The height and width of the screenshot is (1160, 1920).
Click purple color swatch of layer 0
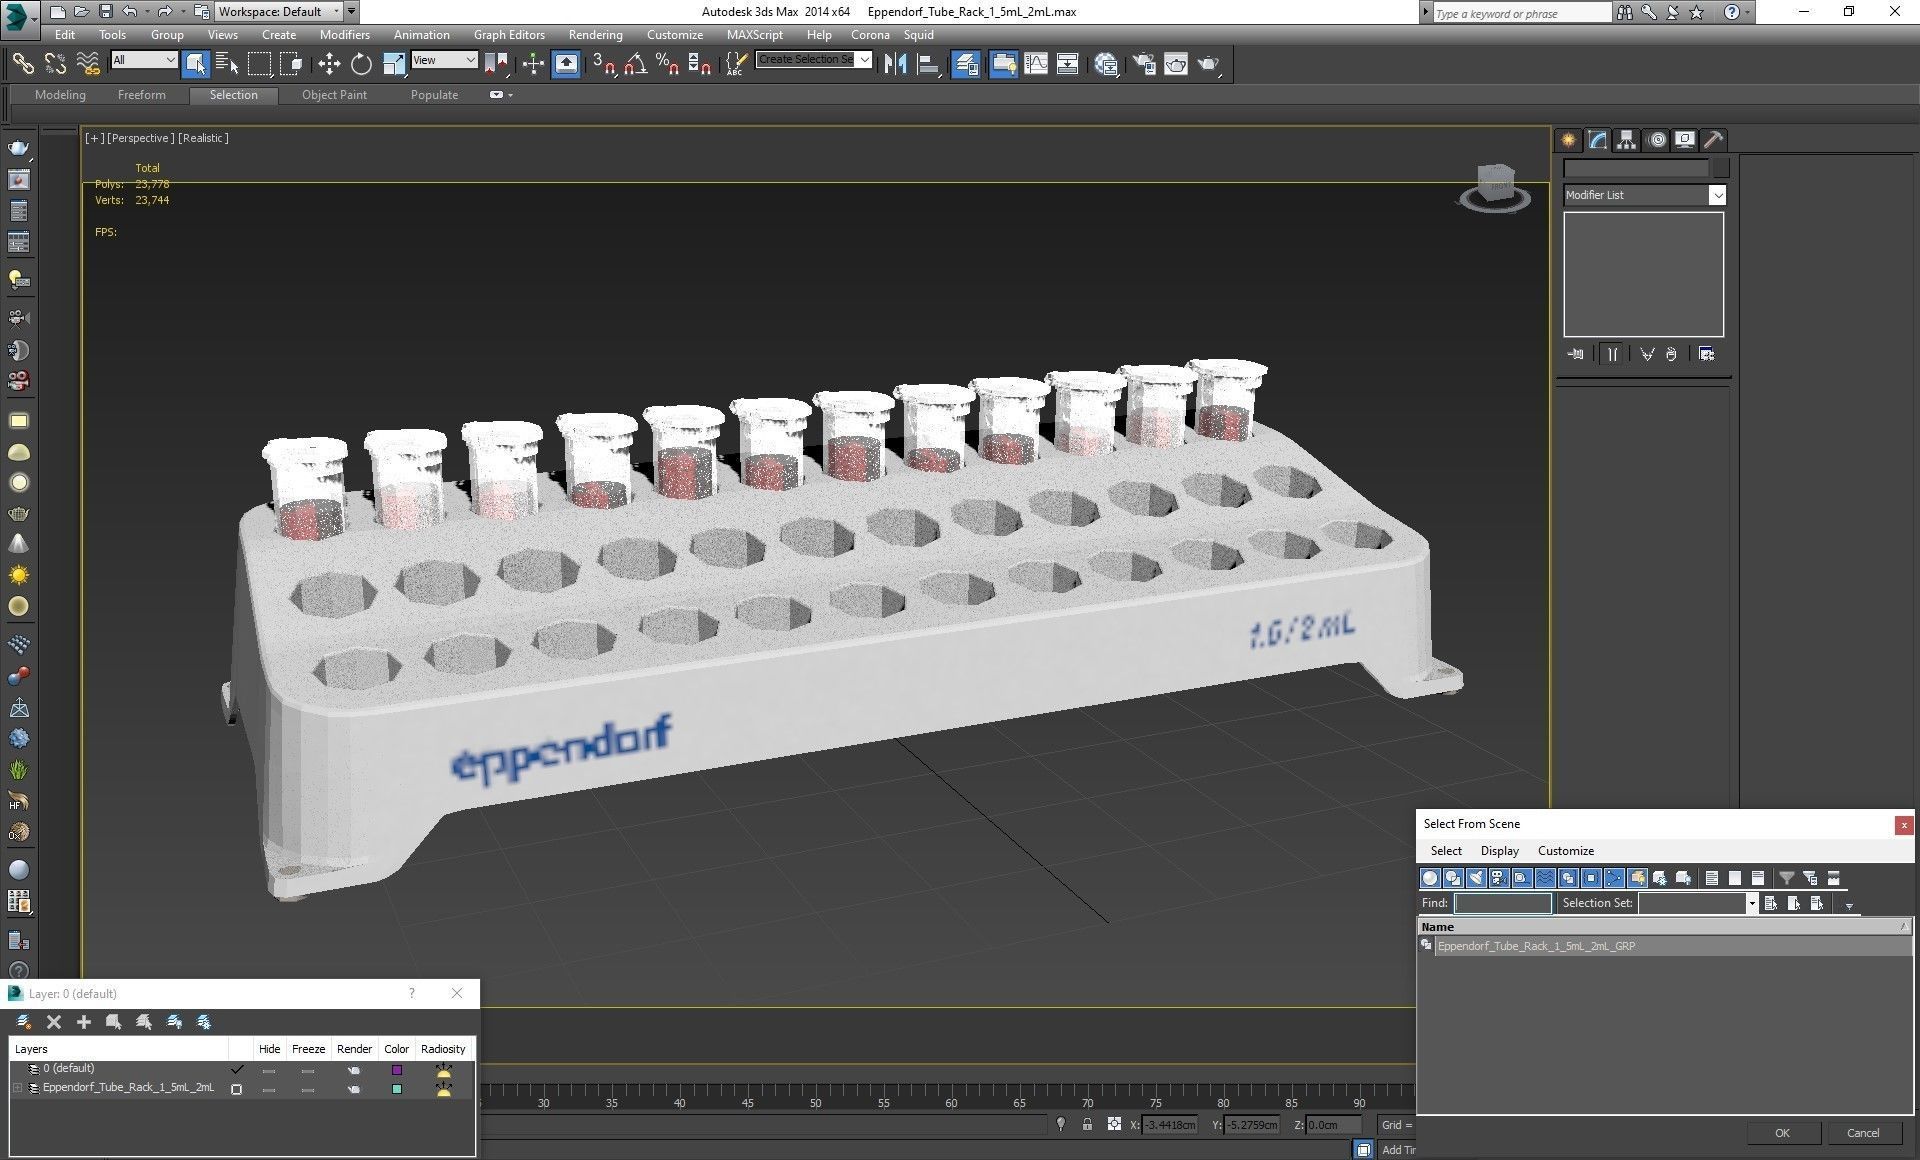[397, 1070]
